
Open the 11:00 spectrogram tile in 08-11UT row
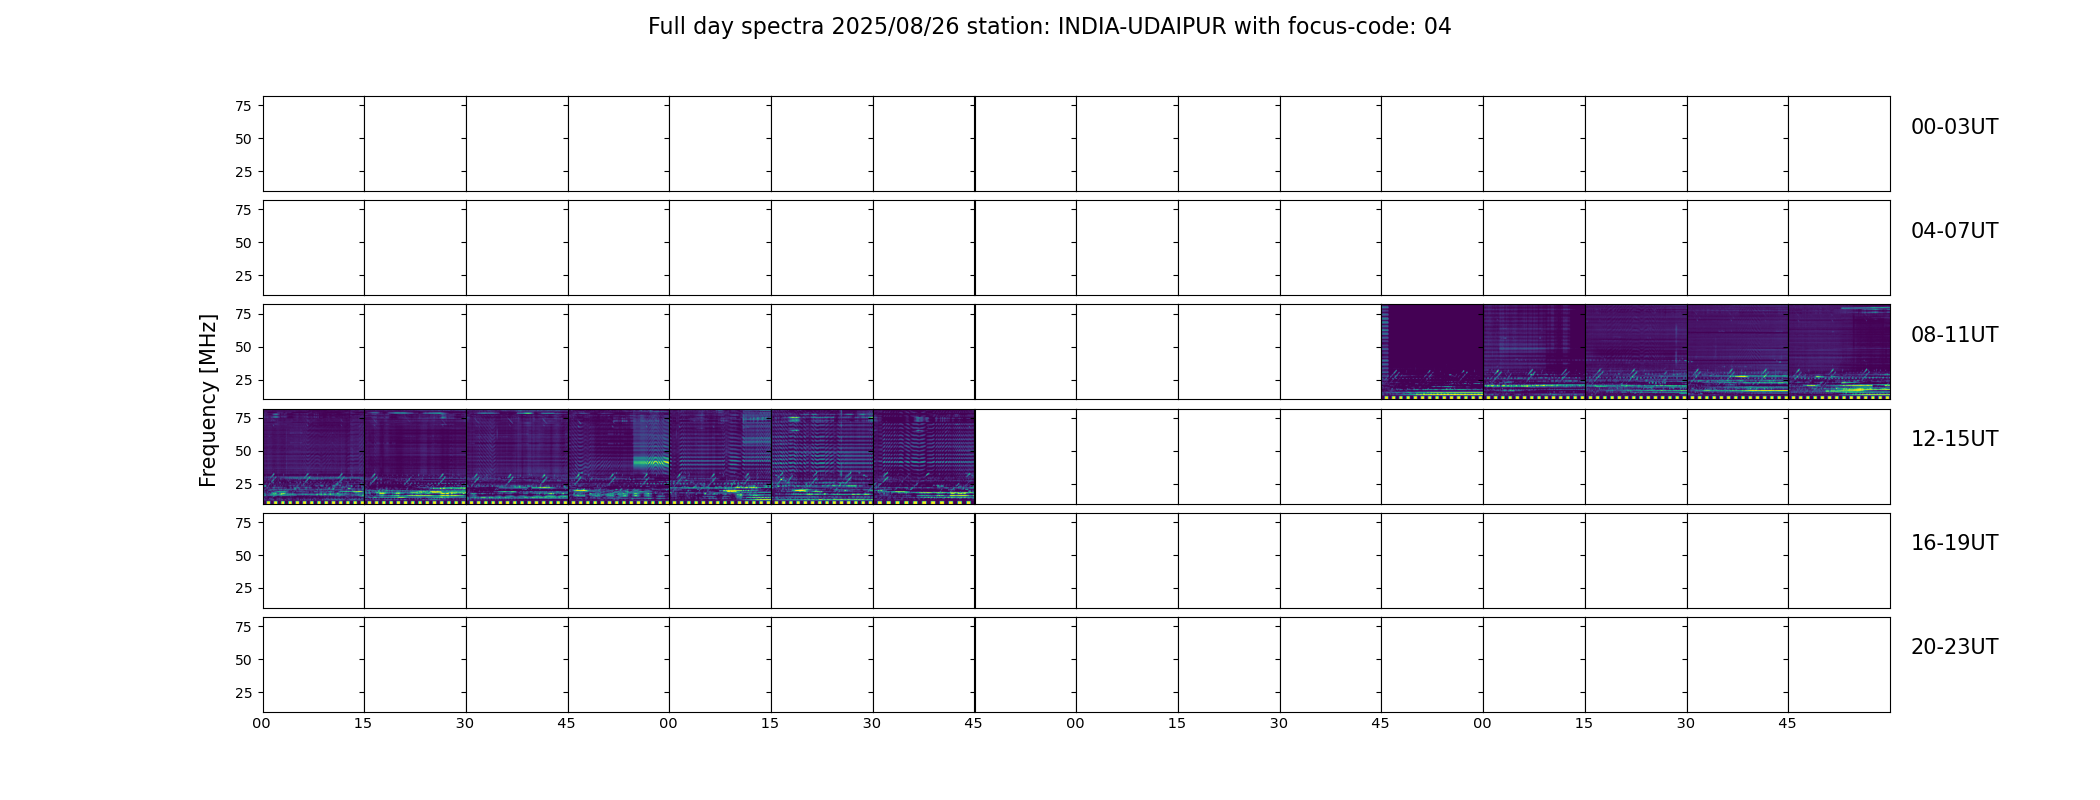click(x=1534, y=352)
